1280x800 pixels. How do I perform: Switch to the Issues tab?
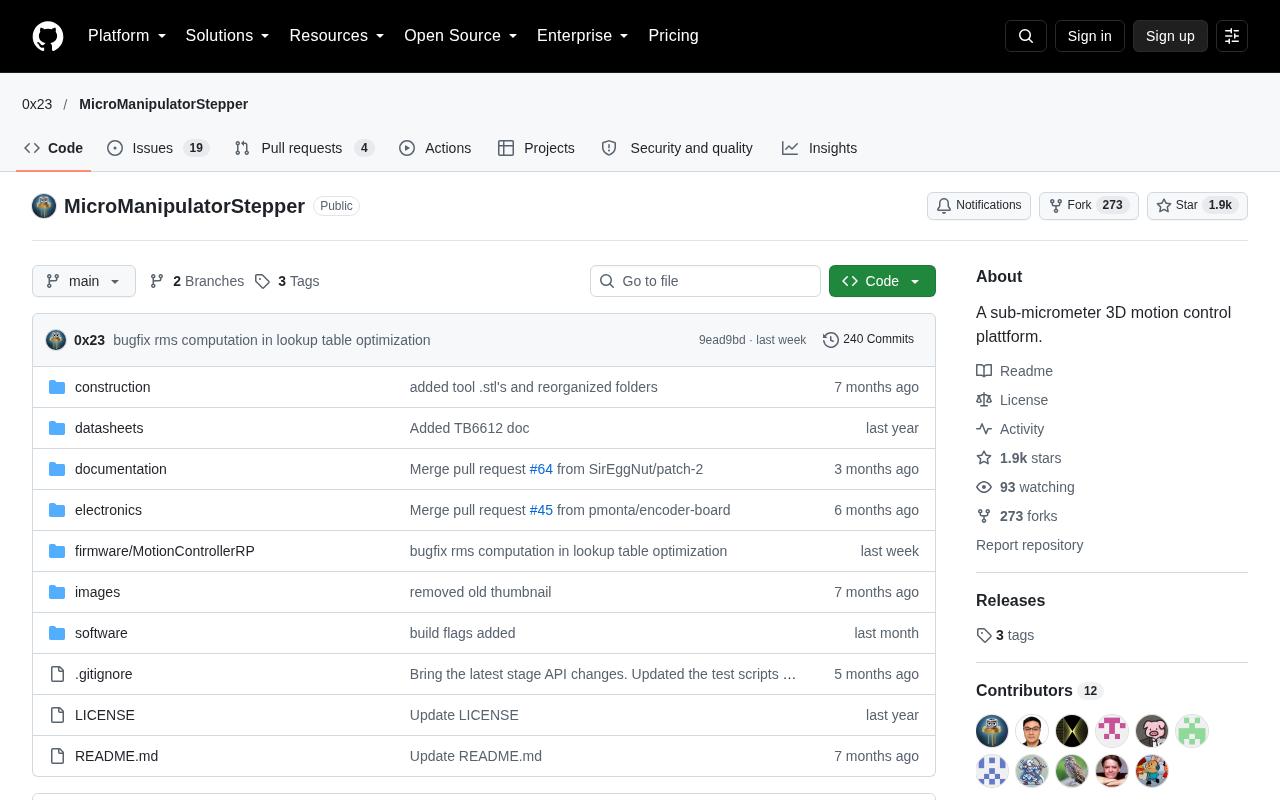[x=158, y=148]
